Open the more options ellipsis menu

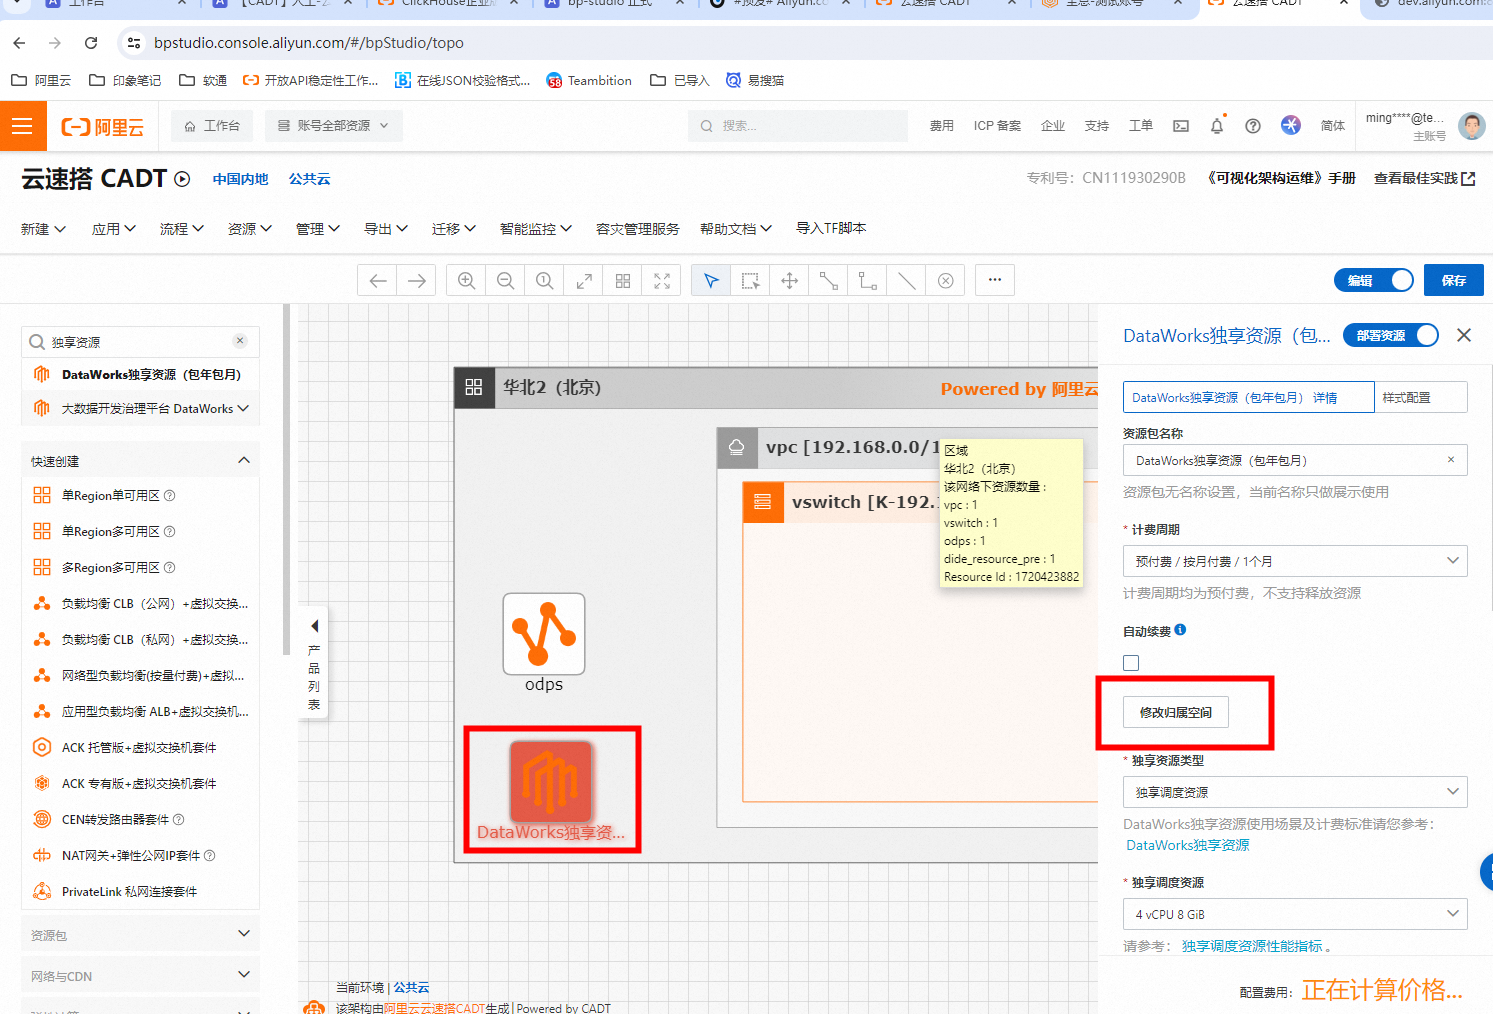point(995,280)
